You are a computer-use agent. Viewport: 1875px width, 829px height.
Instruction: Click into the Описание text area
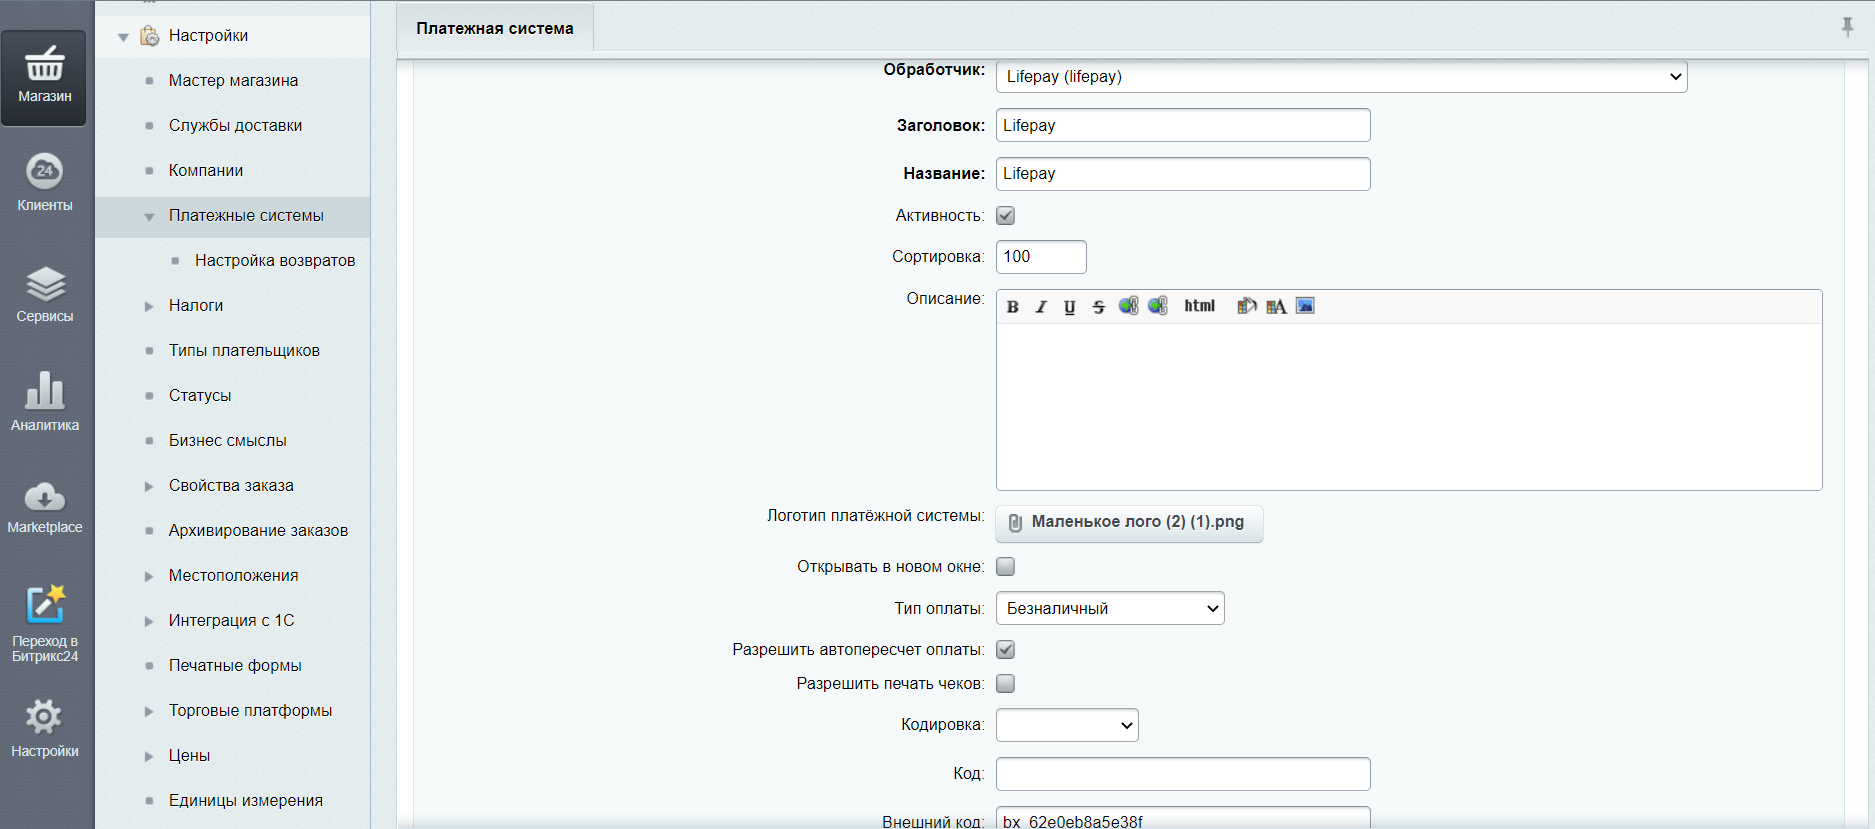click(x=1409, y=406)
